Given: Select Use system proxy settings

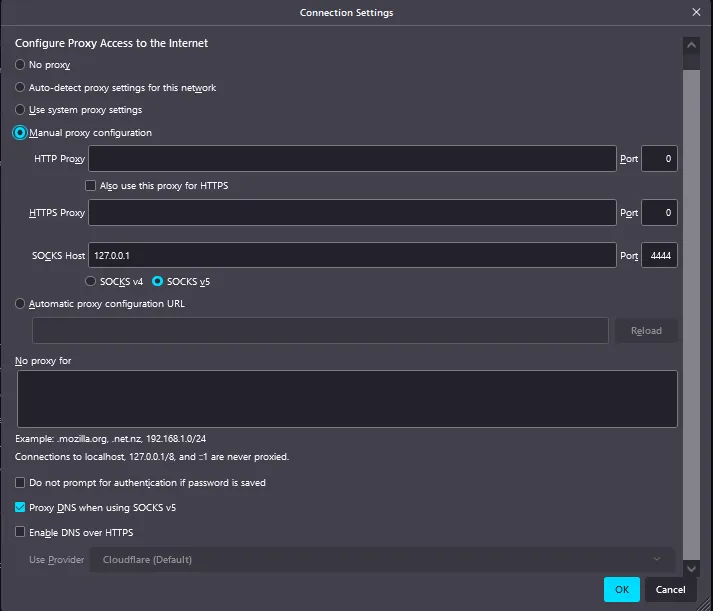Looking at the screenshot, I should (x=20, y=110).
